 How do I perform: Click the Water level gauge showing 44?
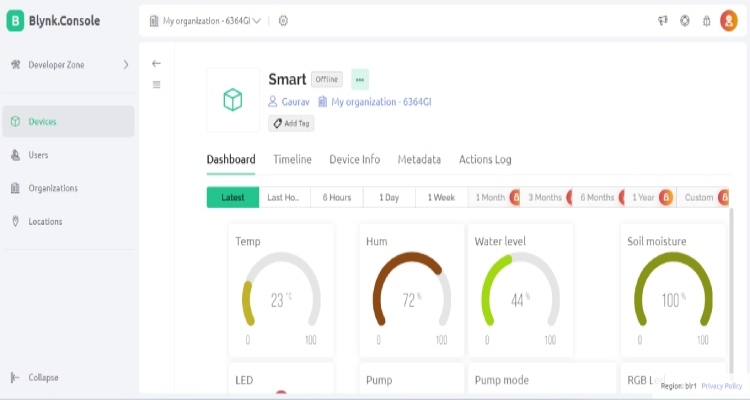click(520, 290)
